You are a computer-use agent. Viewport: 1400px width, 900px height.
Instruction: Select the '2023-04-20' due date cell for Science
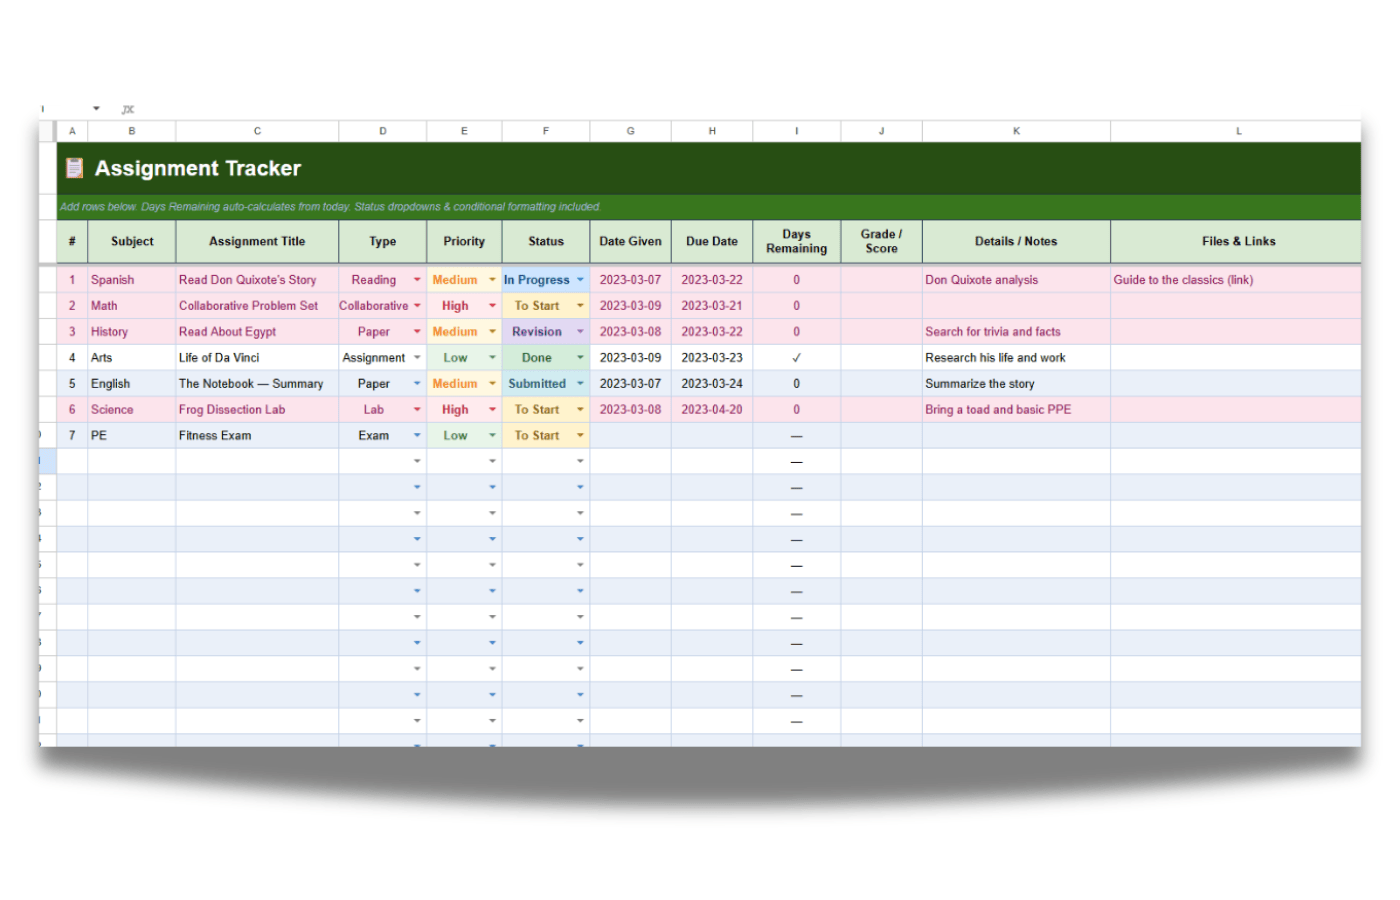(711, 409)
